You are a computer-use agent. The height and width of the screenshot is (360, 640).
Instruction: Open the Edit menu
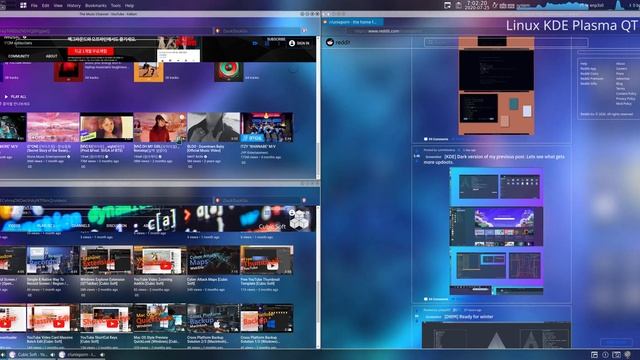pyautogui.click(x=45, y=6)
